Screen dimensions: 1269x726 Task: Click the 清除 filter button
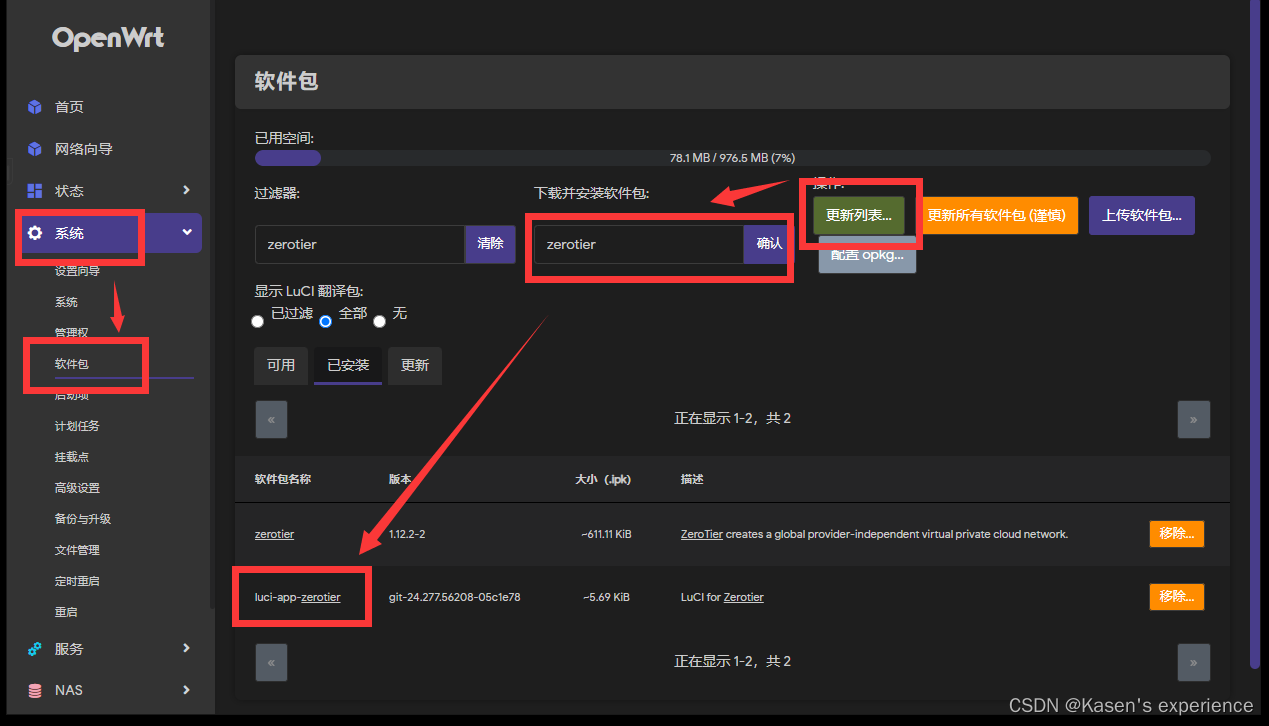490,244
